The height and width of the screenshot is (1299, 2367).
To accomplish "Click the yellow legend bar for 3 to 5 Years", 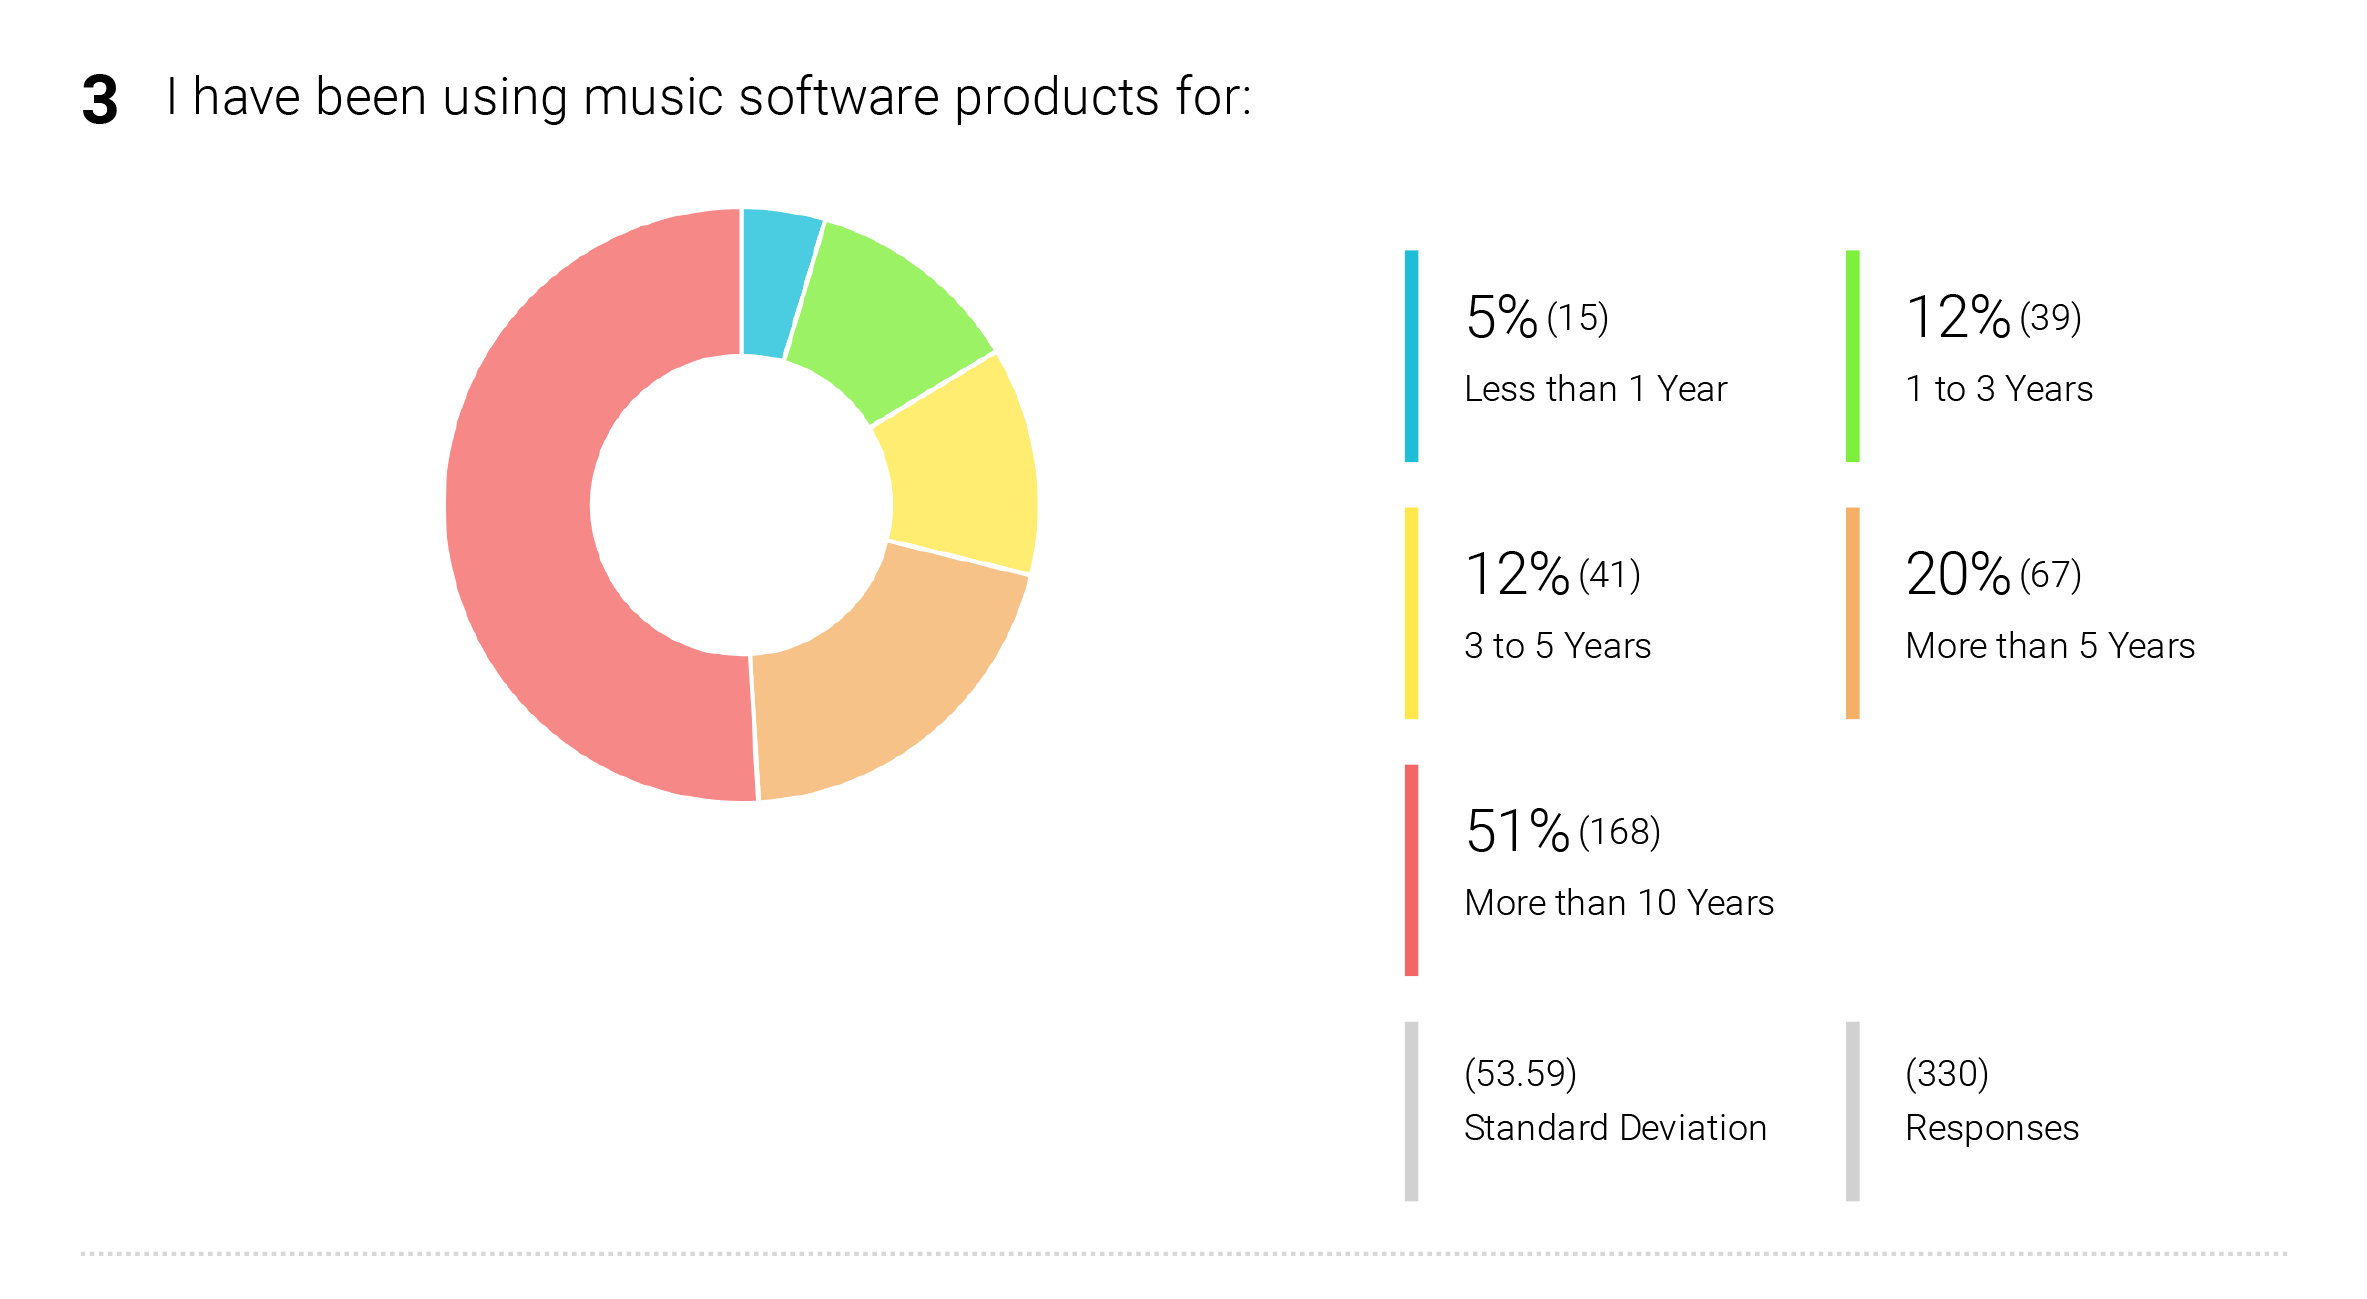I will click(x=1411, y=613).
